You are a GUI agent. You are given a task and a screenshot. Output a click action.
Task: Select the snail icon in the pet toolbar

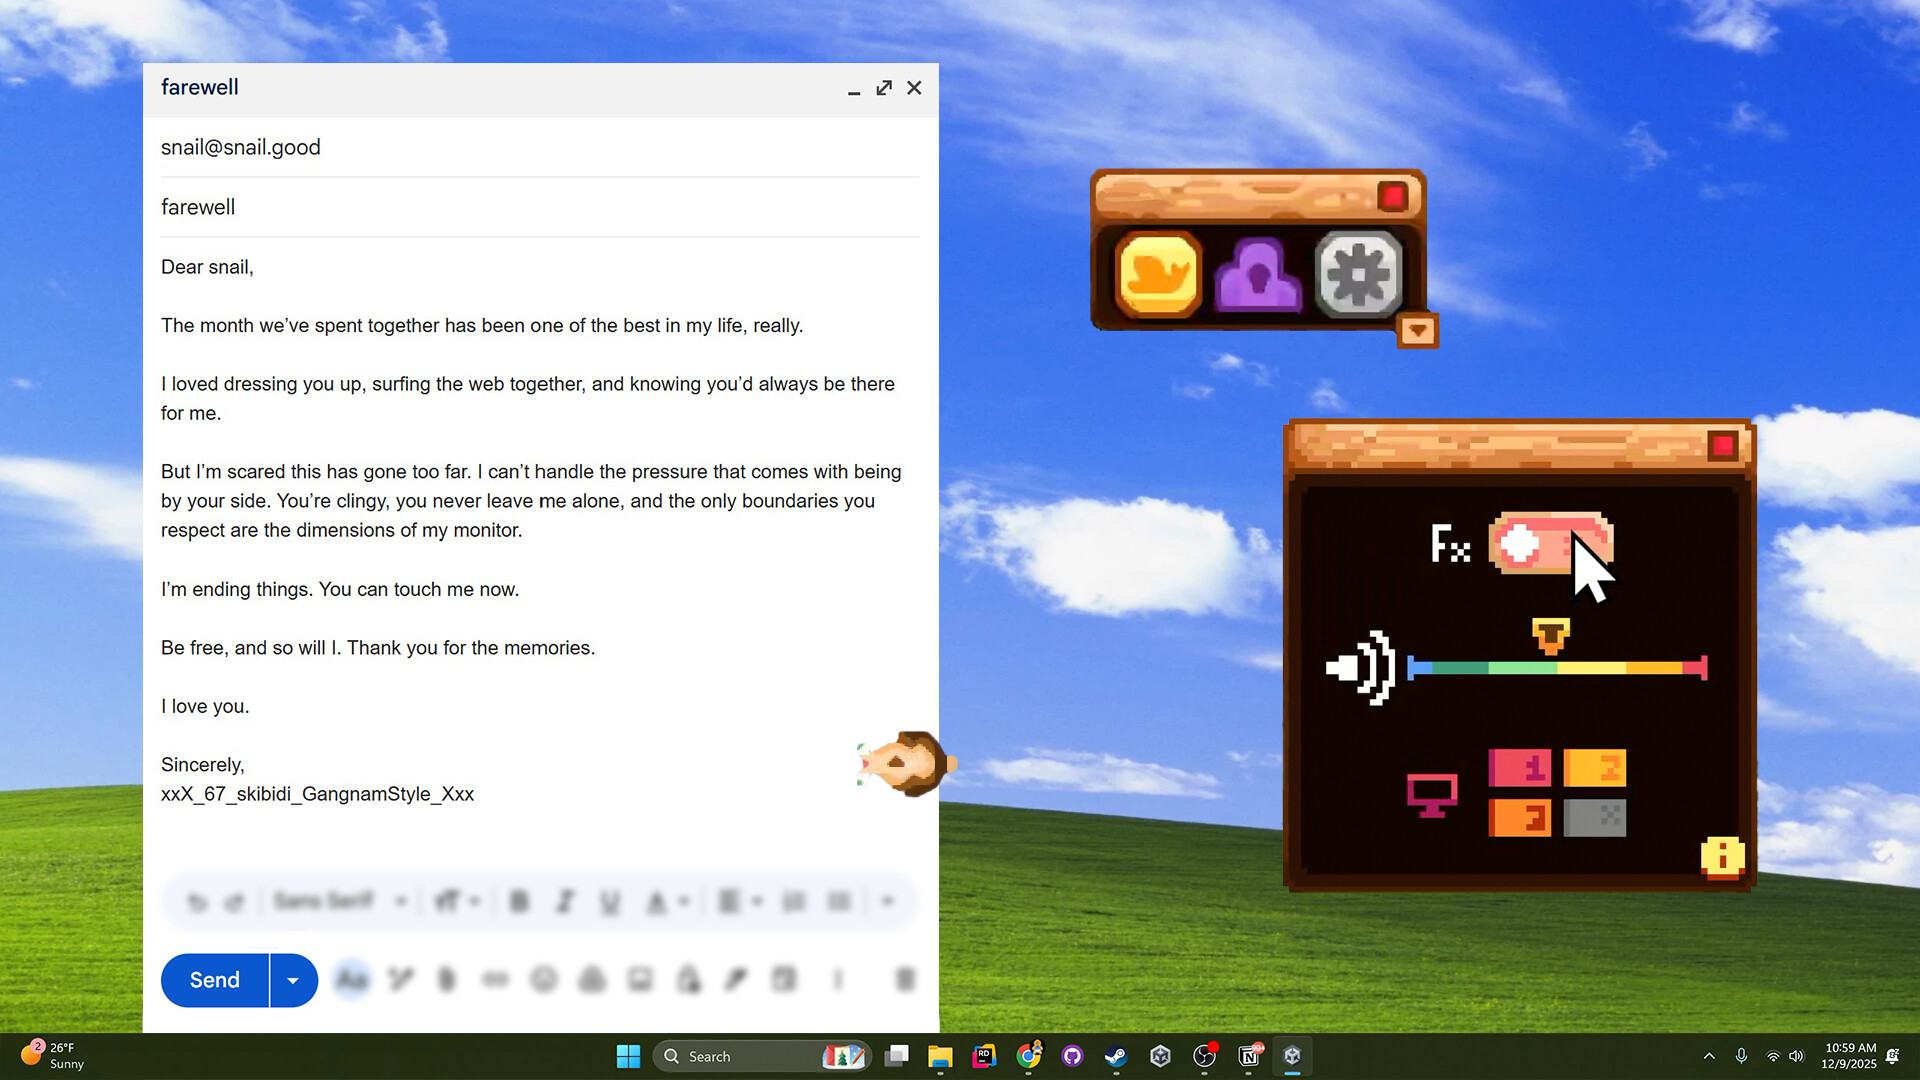(x=1157, y=272)
